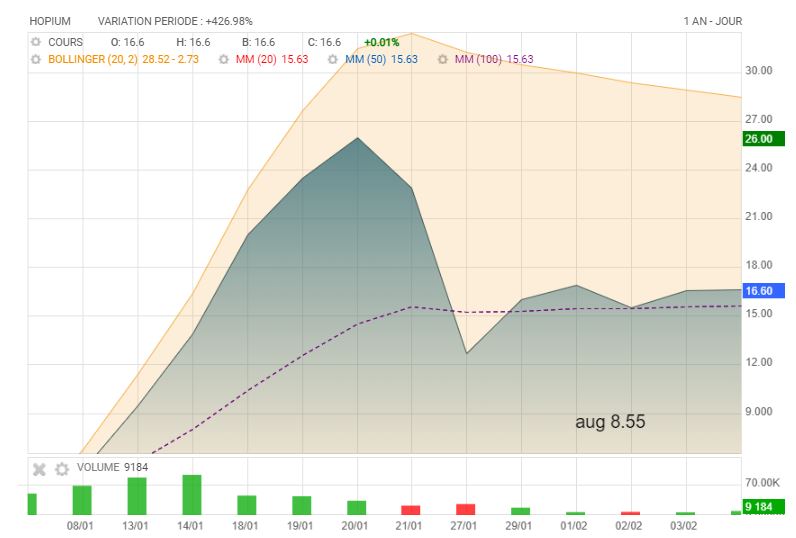Click the 70.00K volume axis label
The width and height of the screenshot is (796, 538).
pyautogui.click(x=762, y=483)
